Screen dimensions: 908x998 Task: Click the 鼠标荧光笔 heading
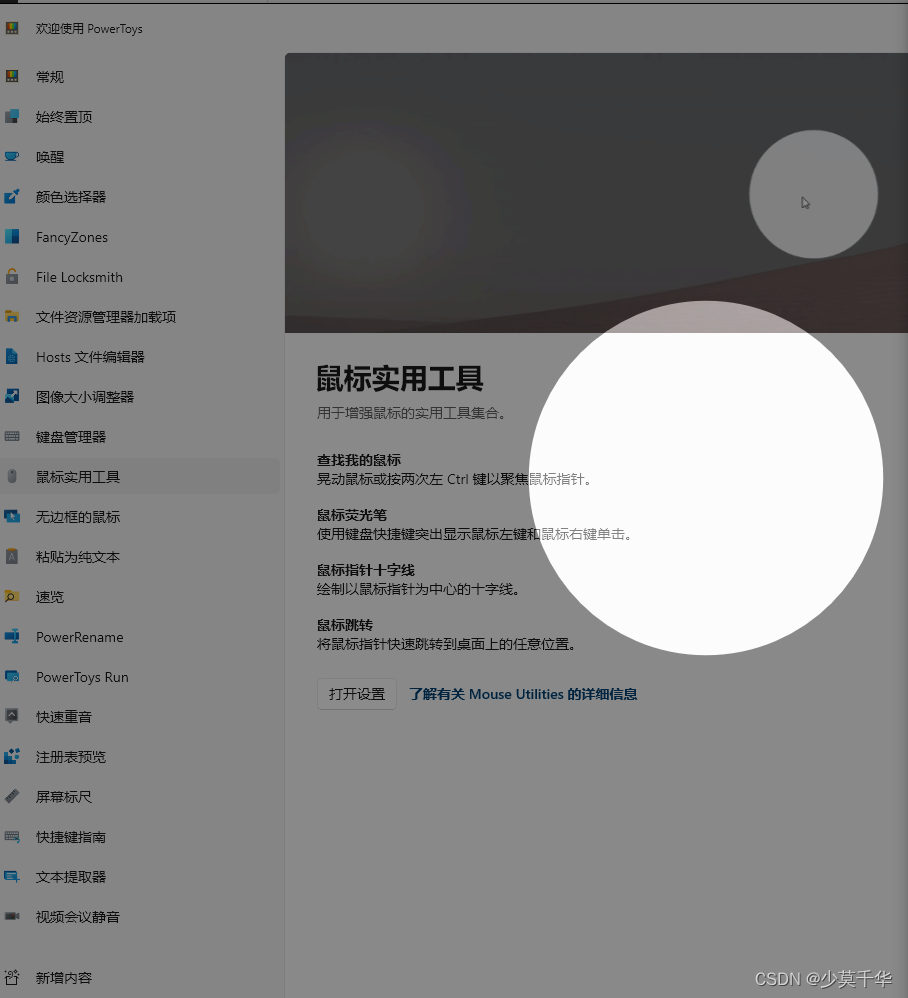[352, 515]
